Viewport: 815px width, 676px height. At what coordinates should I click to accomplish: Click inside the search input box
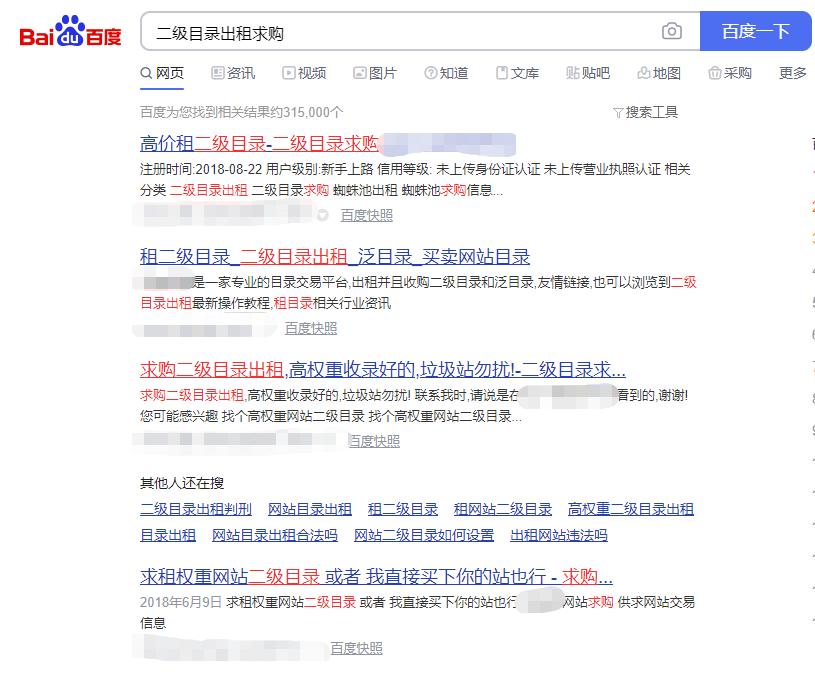(400, 31)
